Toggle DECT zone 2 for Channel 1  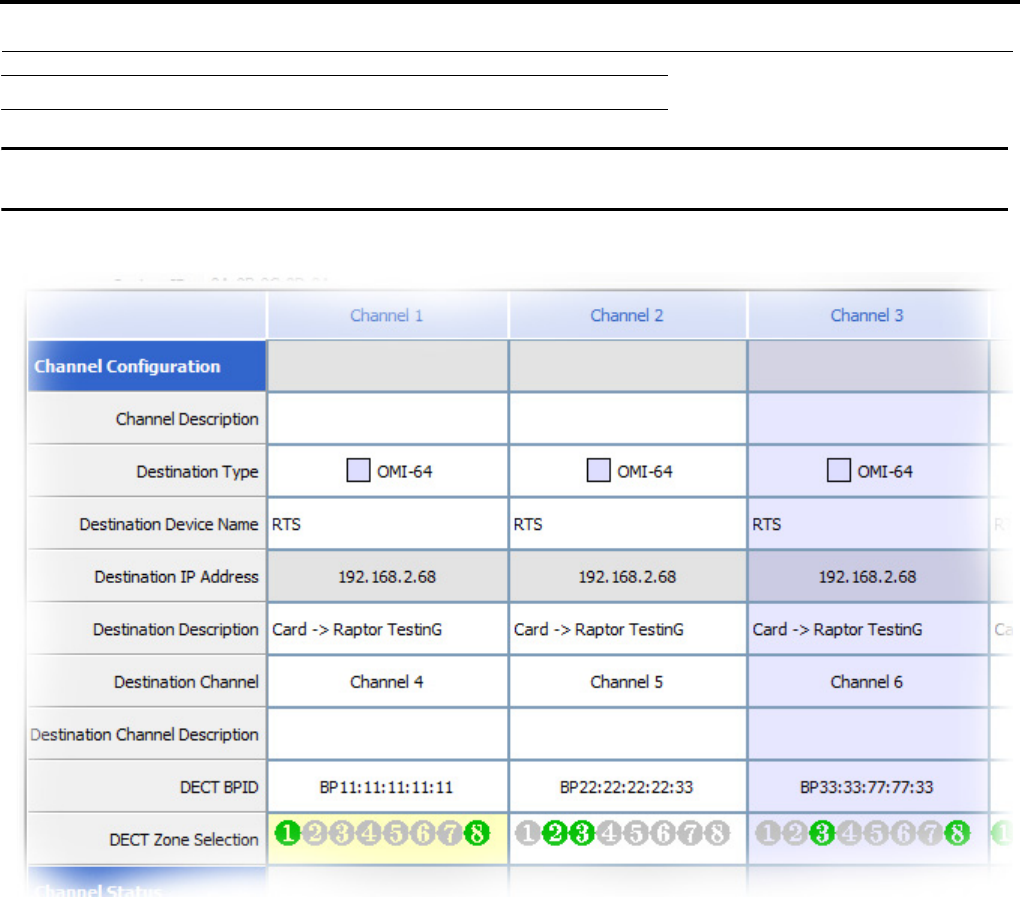coord(315,833)
